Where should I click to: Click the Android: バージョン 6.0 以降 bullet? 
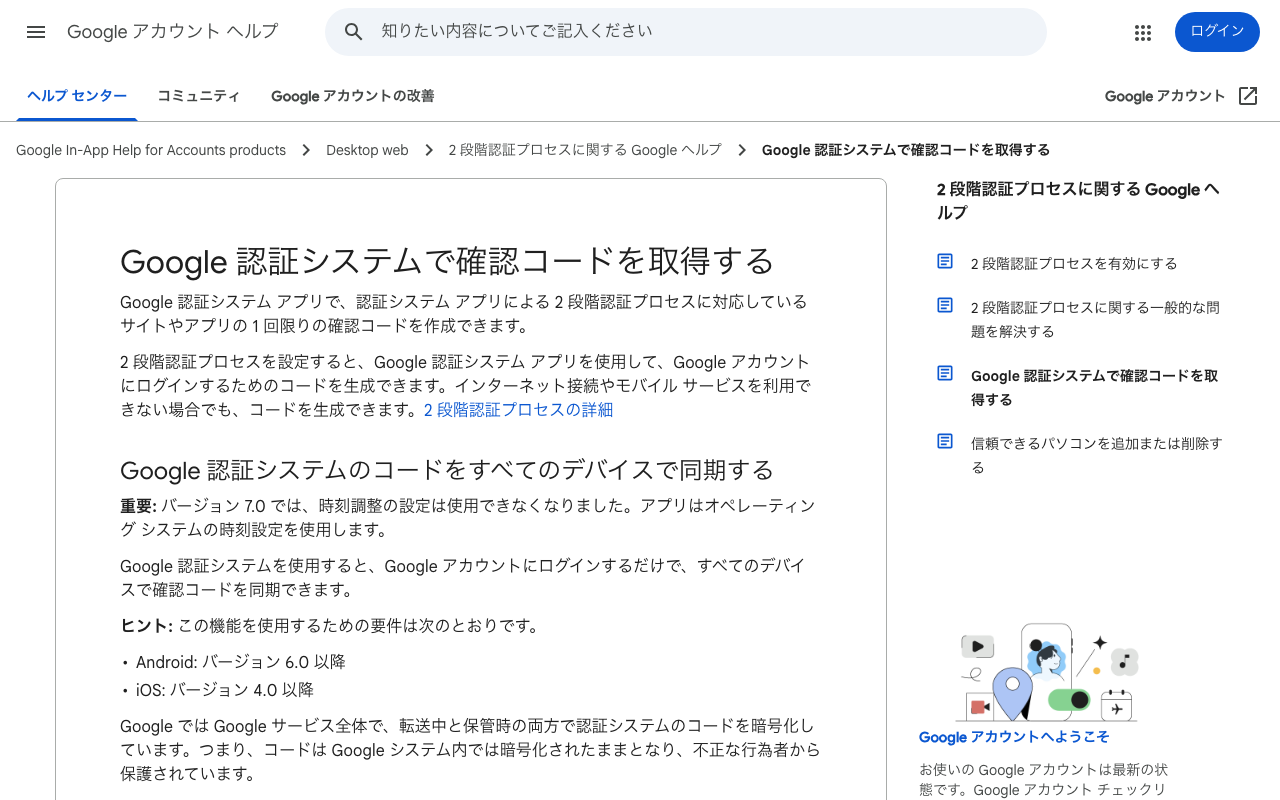click(241, 662)
